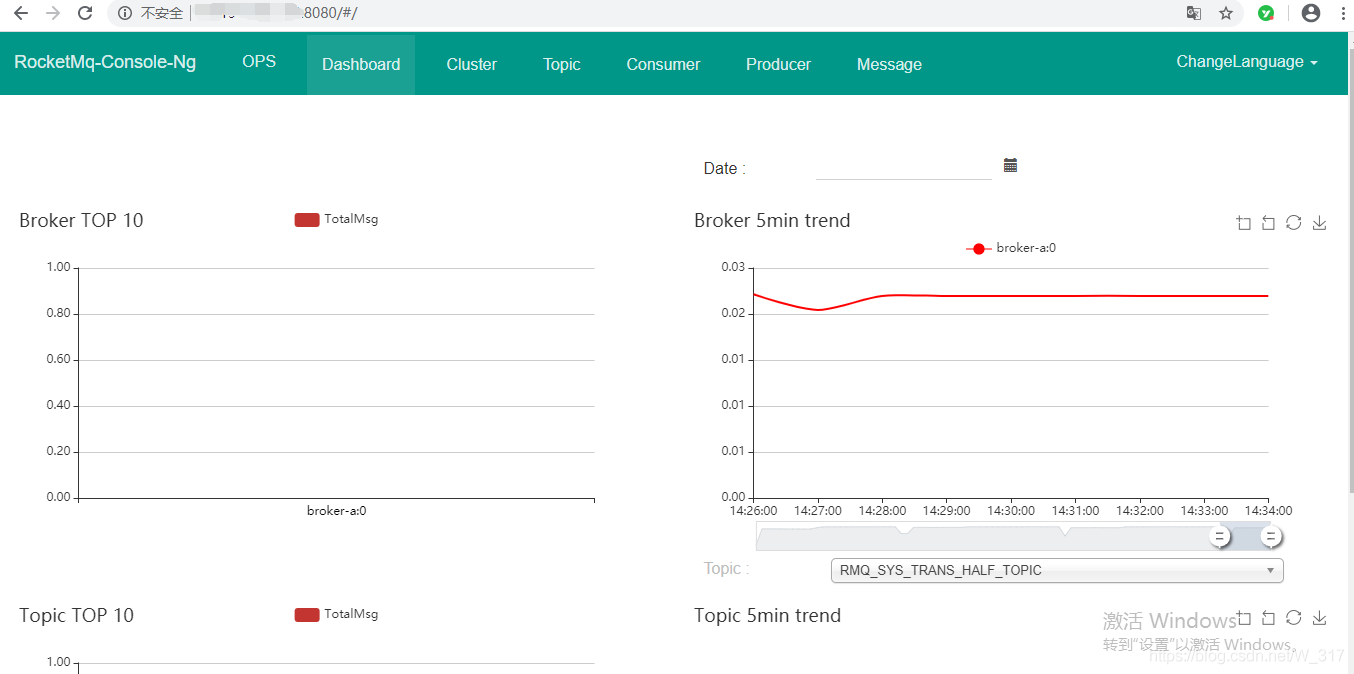1354x674 pixels.
Task: Click the RocketMq-Console-Ng brand link
Action: coord(105,62)
